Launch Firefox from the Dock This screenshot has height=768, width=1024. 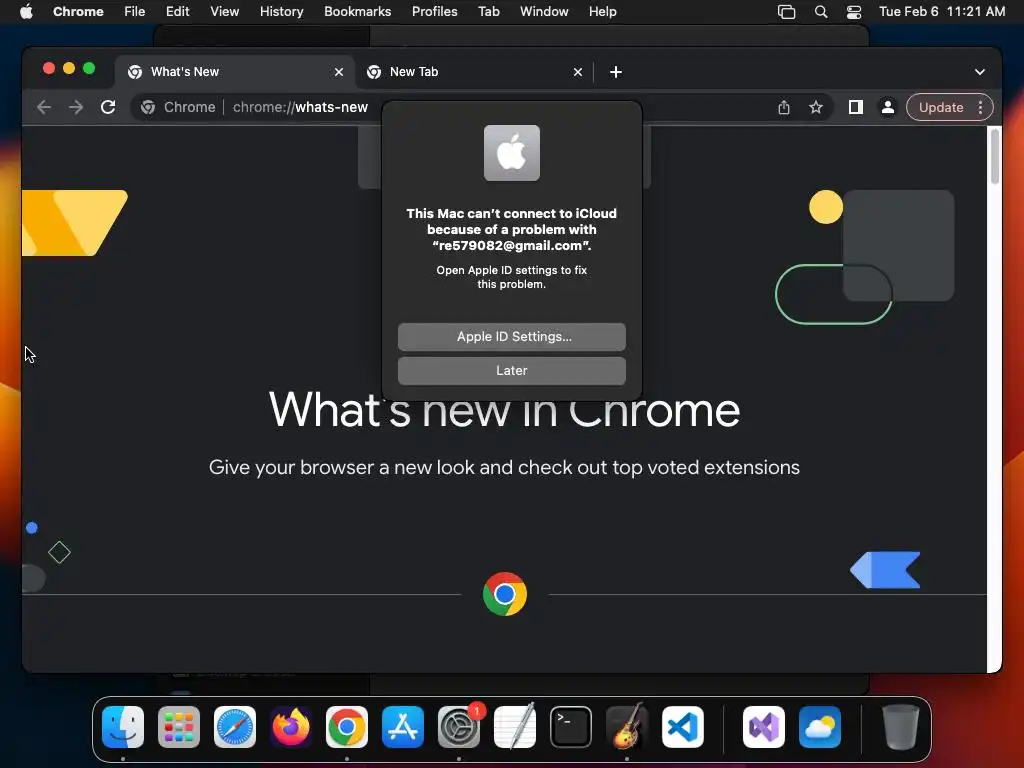[x=291, y=727]
